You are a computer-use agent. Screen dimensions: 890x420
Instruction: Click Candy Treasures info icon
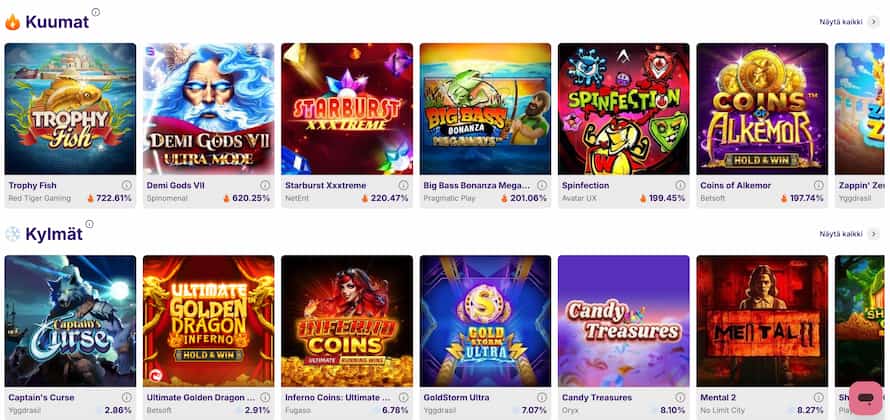click(x=680, y=397)
